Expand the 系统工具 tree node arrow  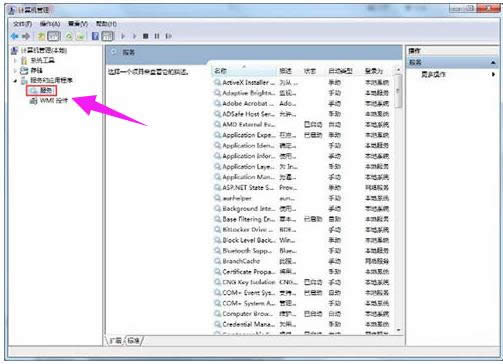click(15, 61)
